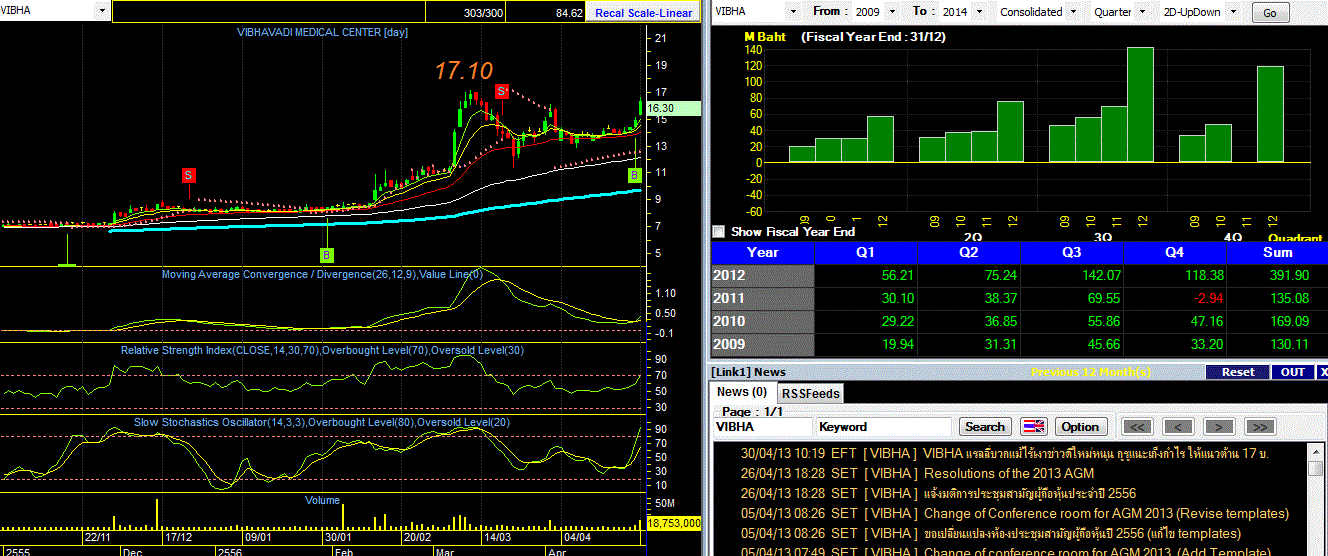The image size is (1328, 556).
Task: Close the news panel with X
Action: [1323, 372]
